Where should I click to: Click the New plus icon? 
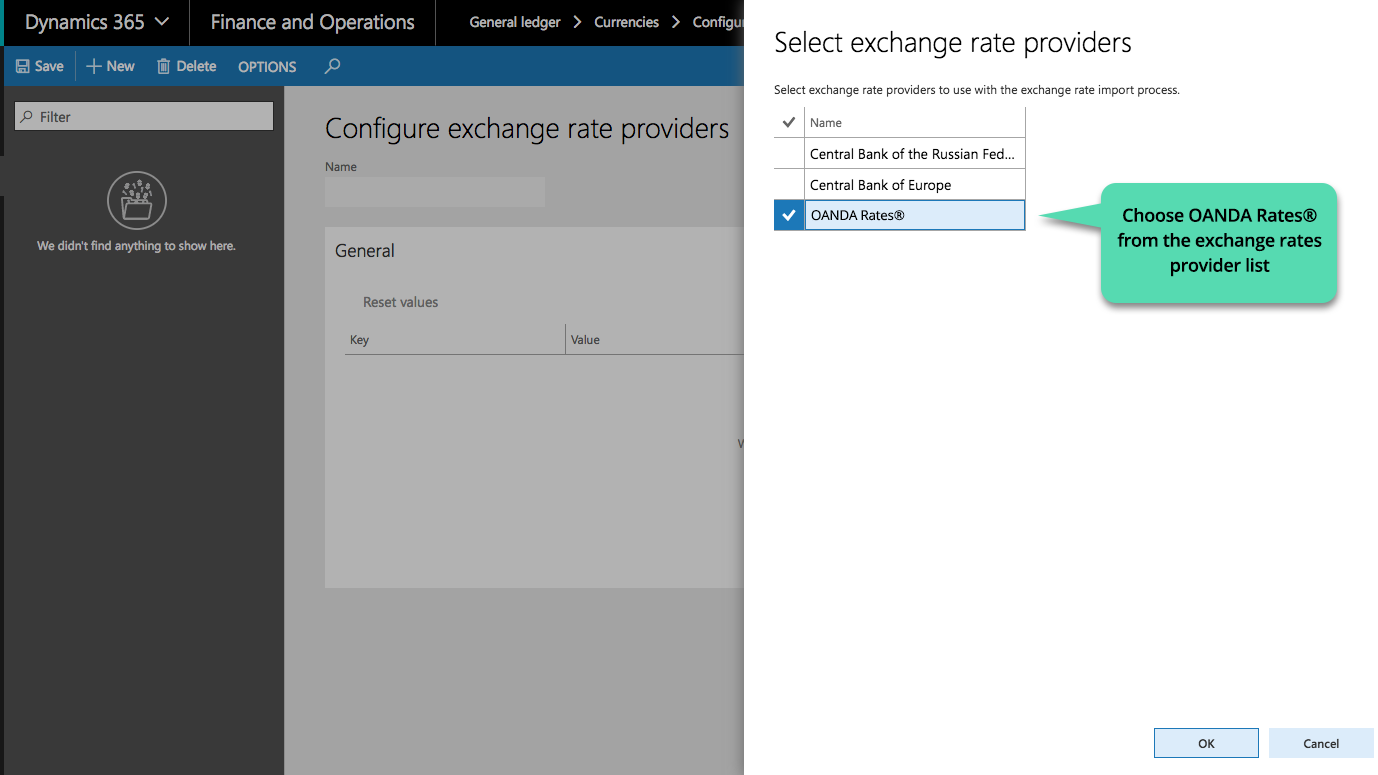(x=94, y=66)
